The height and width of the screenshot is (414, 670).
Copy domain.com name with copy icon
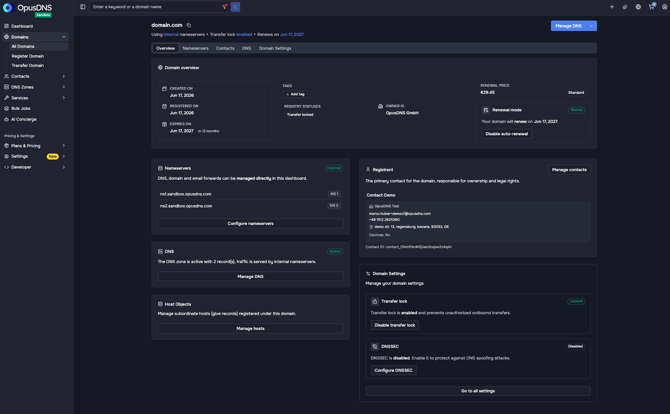[x=189, y=25]
